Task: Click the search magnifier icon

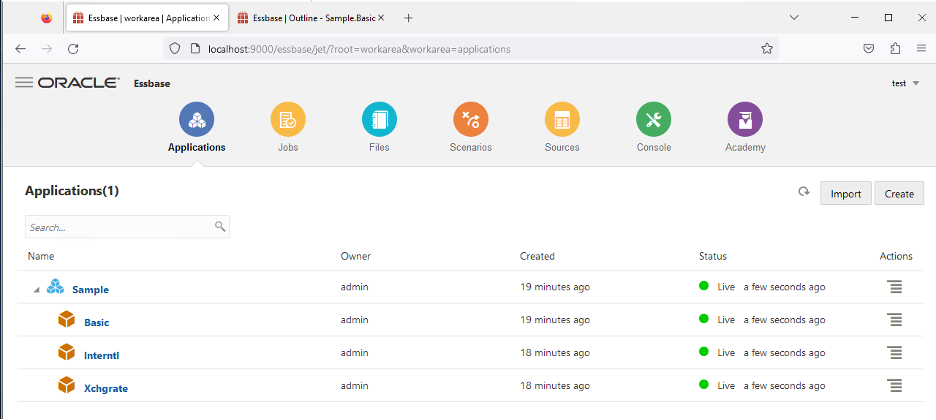Action: click(220, 226)
